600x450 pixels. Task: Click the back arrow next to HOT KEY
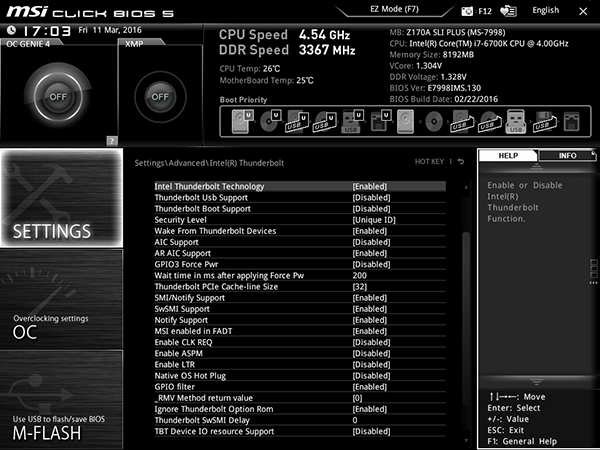click(461, 161)
